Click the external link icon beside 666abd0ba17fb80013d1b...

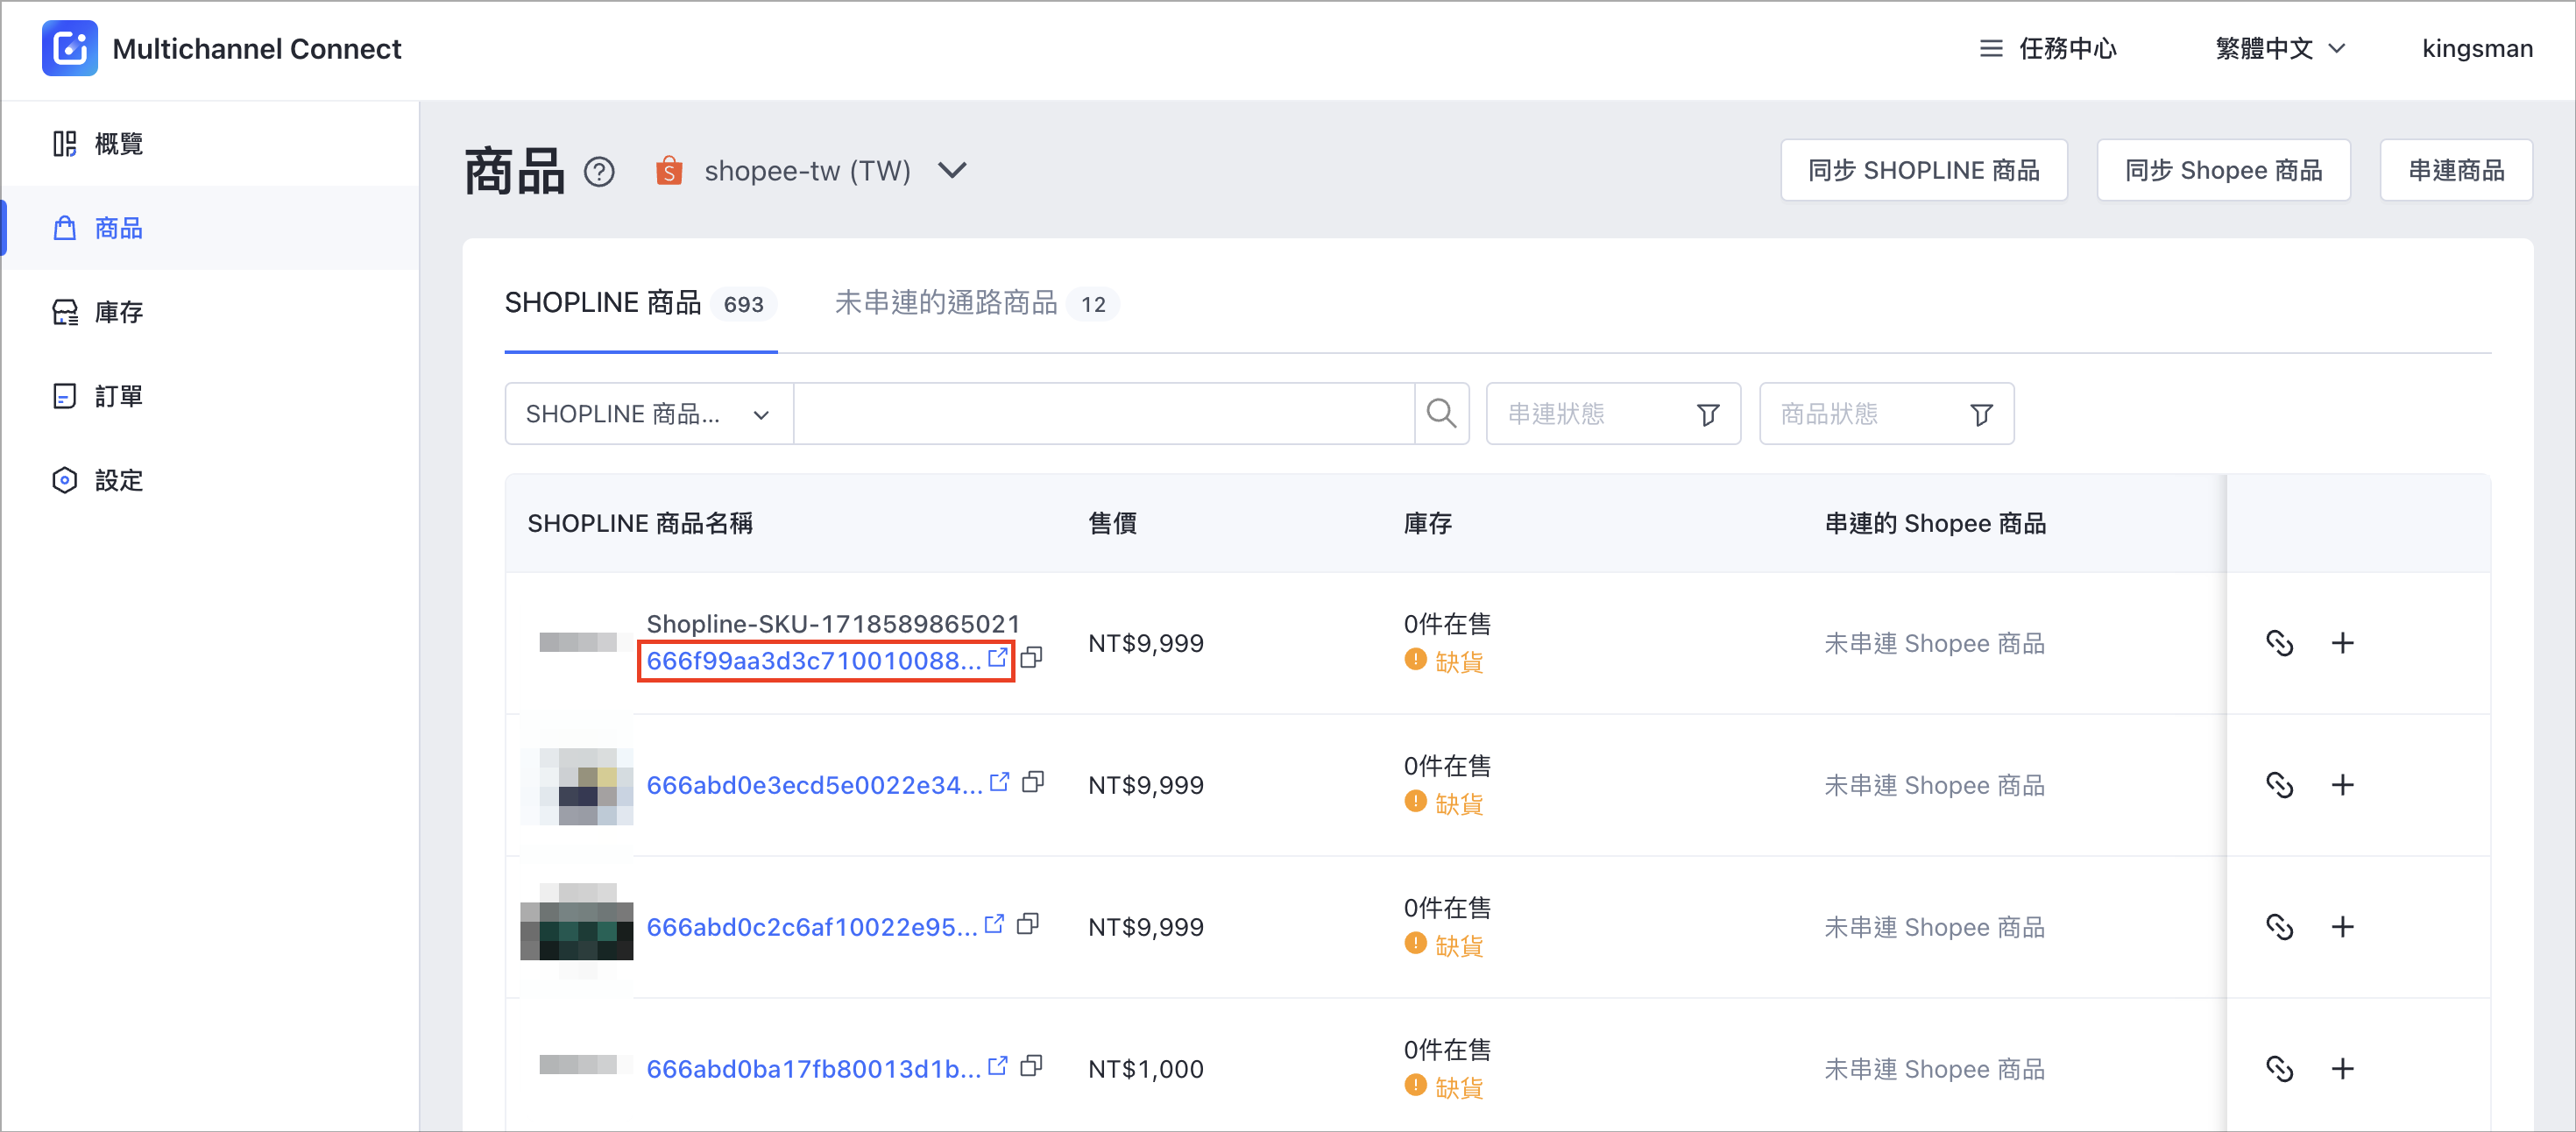(x=997, y=1066)
